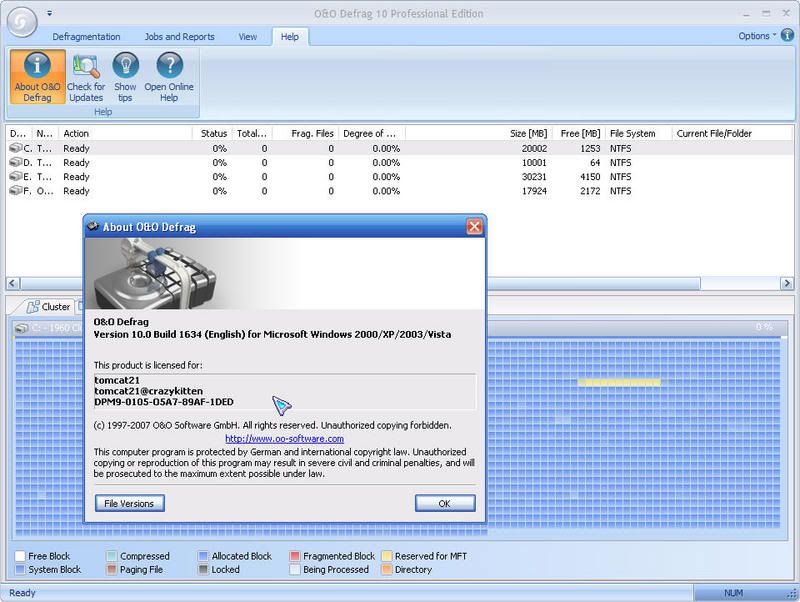The height and width of the screenshot is (602, 800).
Task: Click the Check for Updates icon
Action: pyautogui.click(x=86, y=77)
